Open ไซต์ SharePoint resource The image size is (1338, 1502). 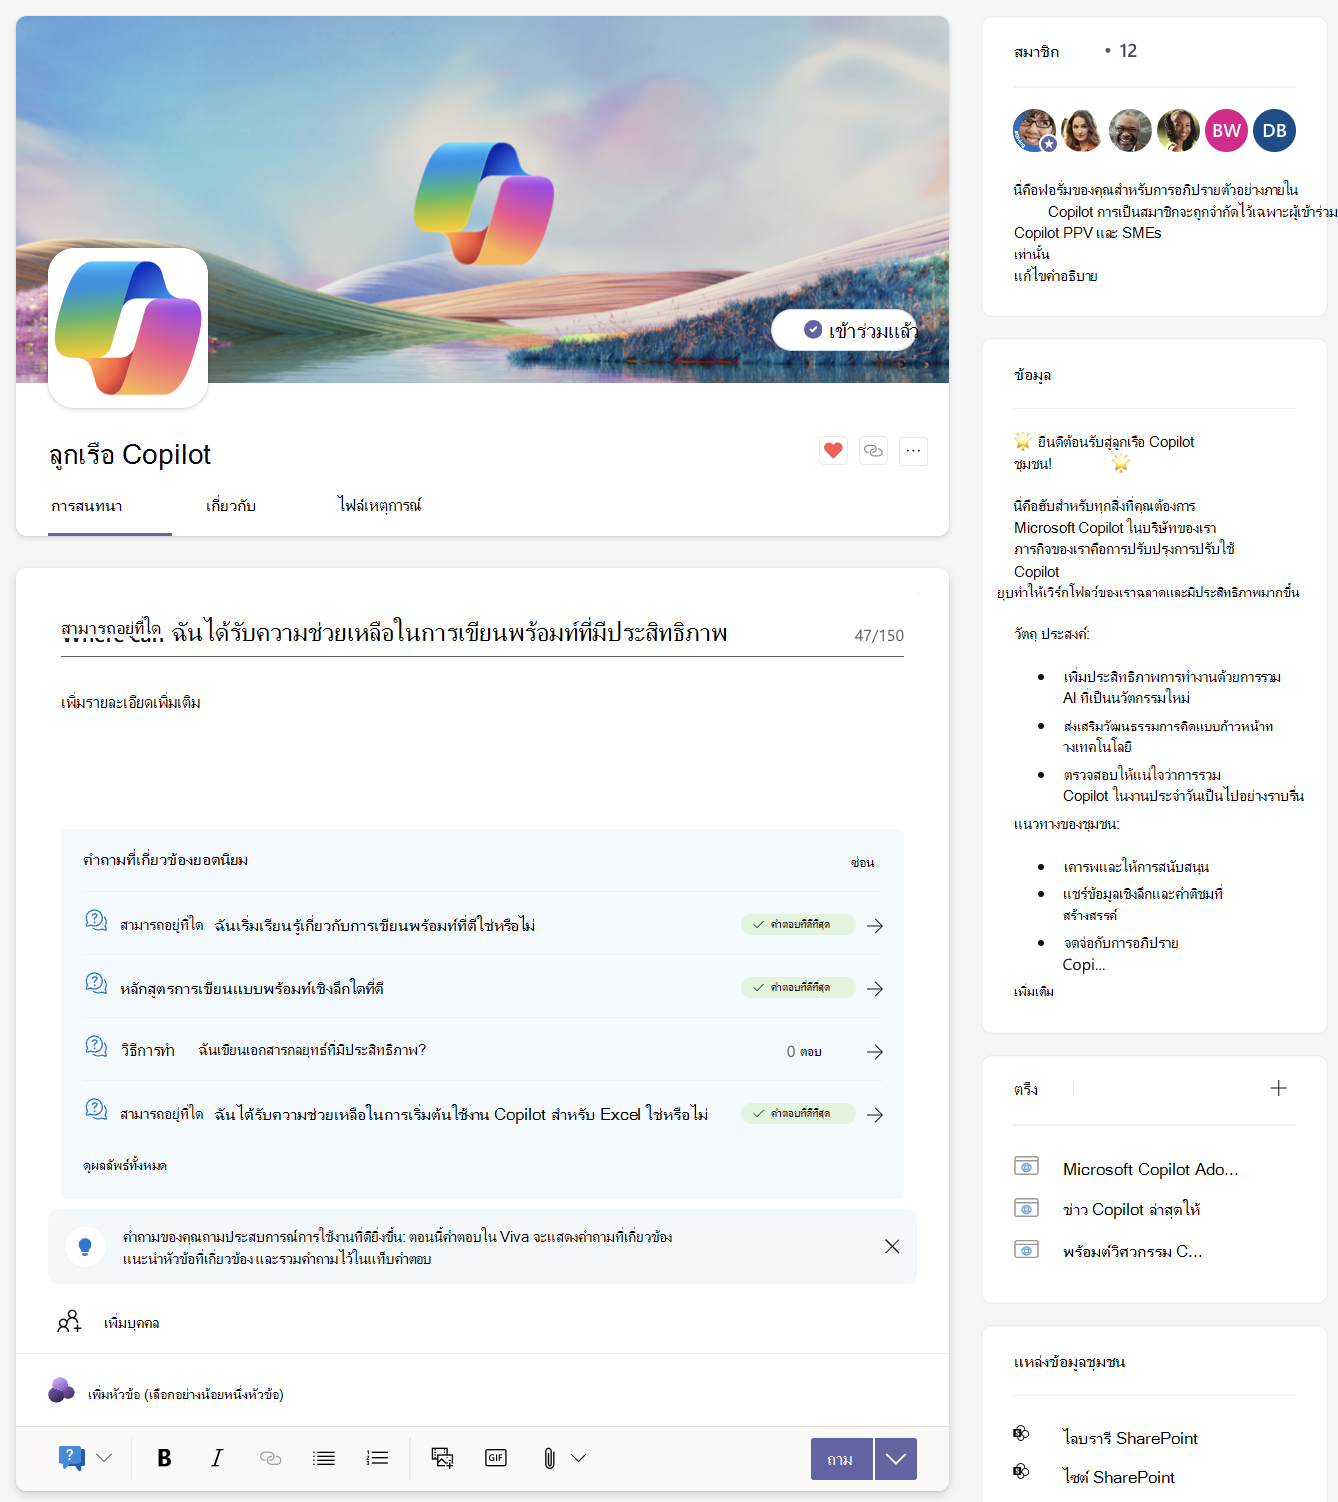coord(1119,1477)
